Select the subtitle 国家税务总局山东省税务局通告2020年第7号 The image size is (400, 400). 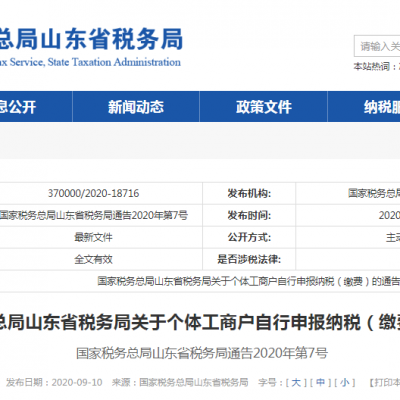click(x=202, y=353)
